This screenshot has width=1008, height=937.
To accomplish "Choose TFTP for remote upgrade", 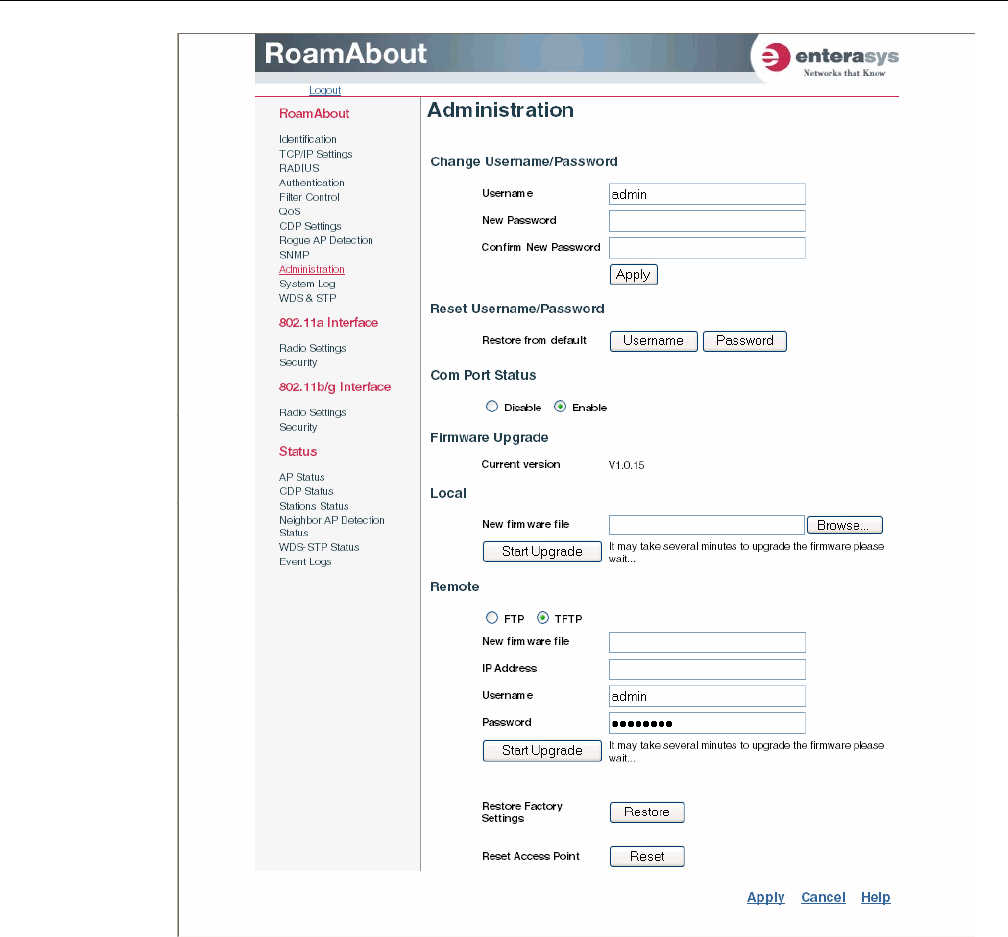I will pos(543,618).
